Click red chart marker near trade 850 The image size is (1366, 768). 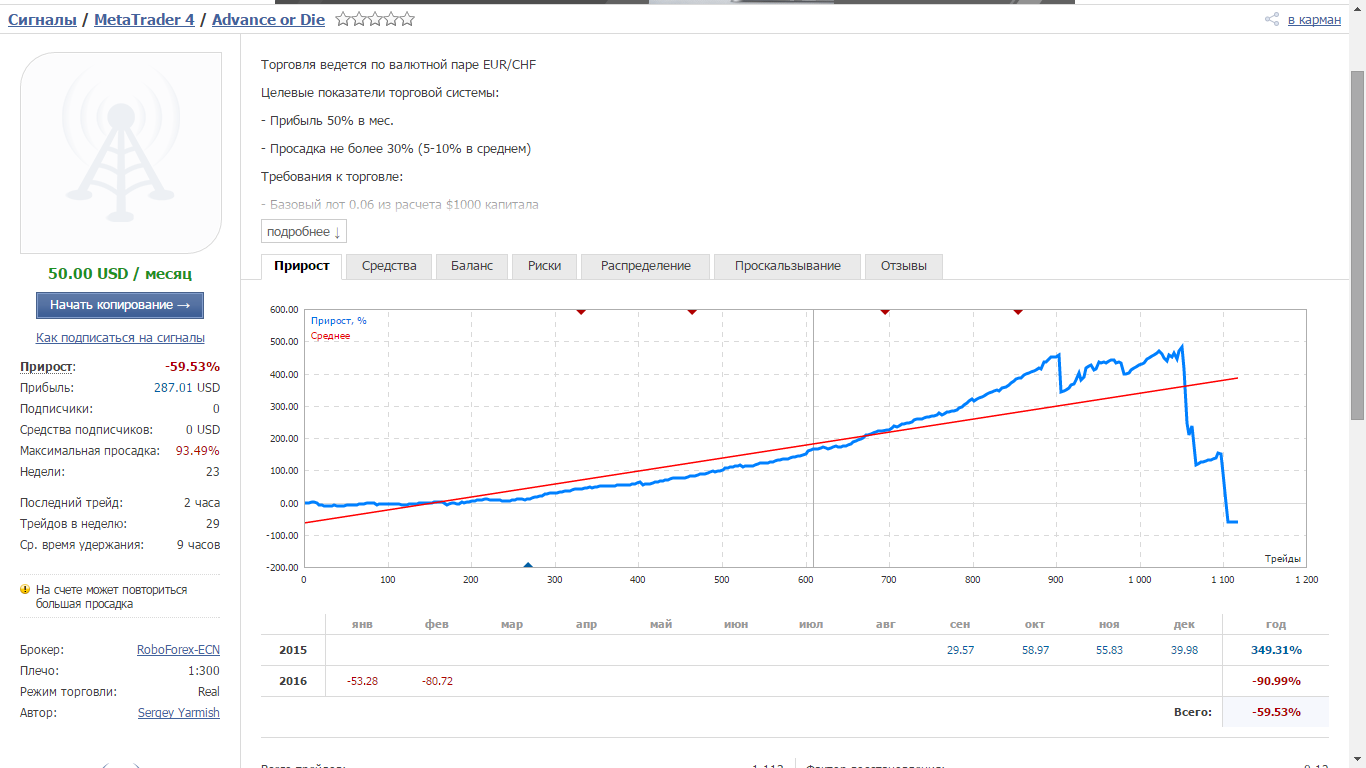(x=1018, y=312)
